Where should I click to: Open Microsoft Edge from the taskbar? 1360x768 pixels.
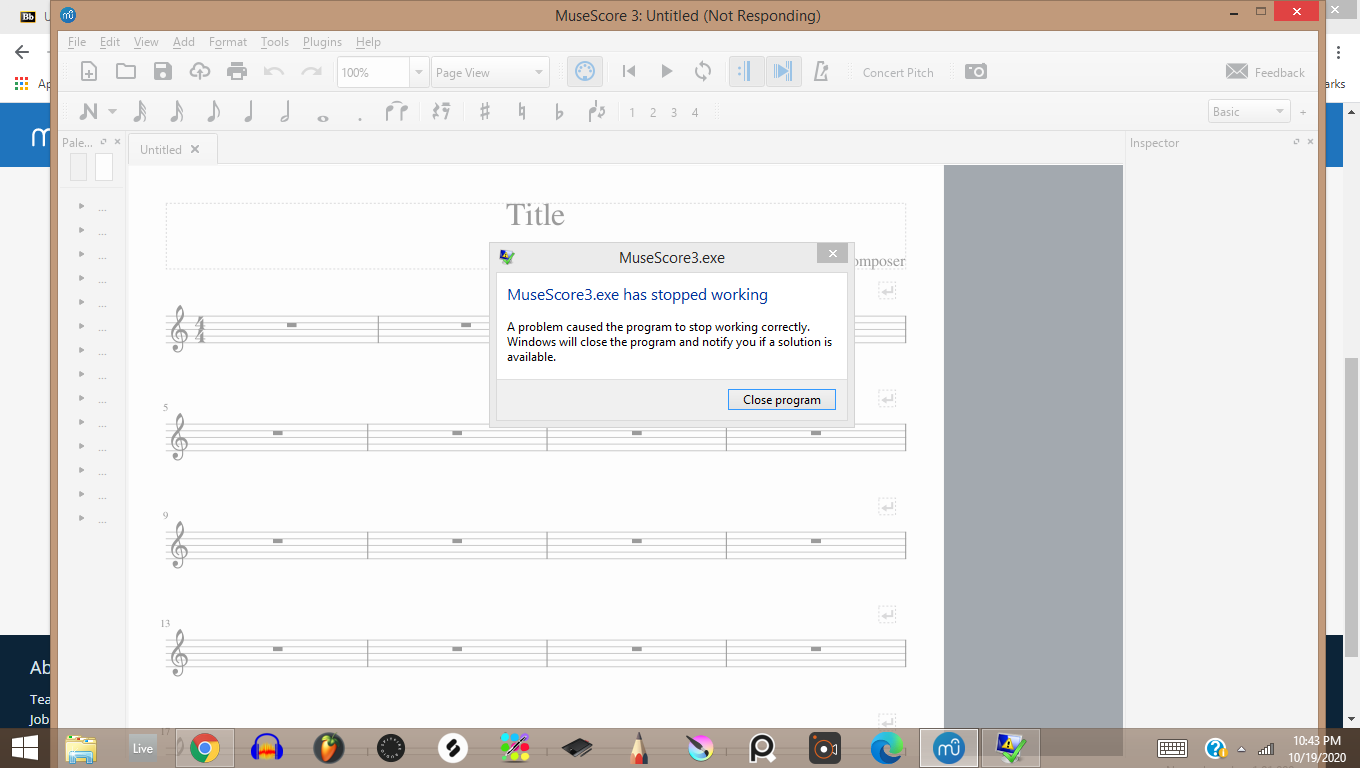pyautogui.click(x=886, y=747)
